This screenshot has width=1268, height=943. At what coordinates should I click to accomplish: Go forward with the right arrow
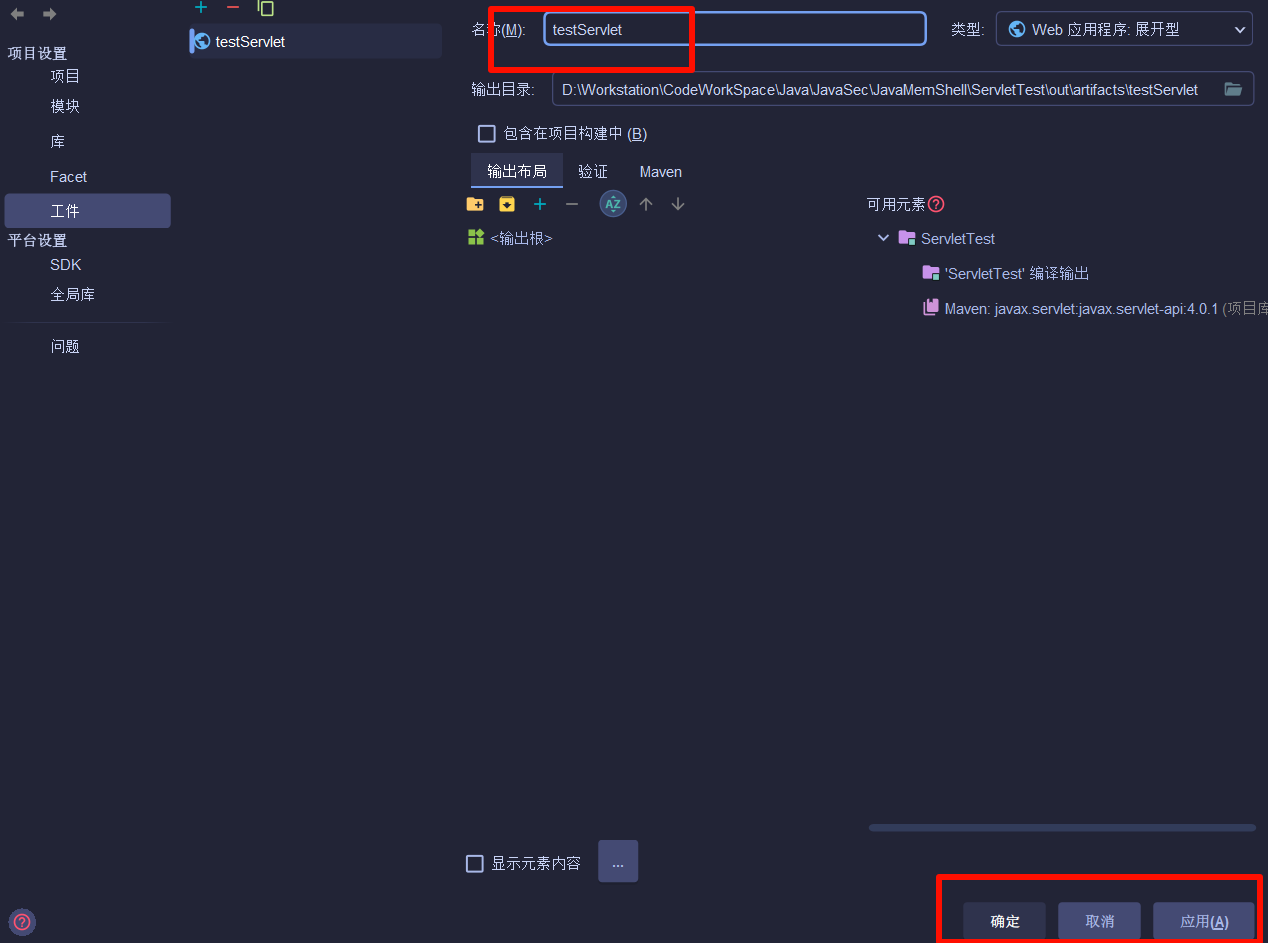click(x=49, y=14)
